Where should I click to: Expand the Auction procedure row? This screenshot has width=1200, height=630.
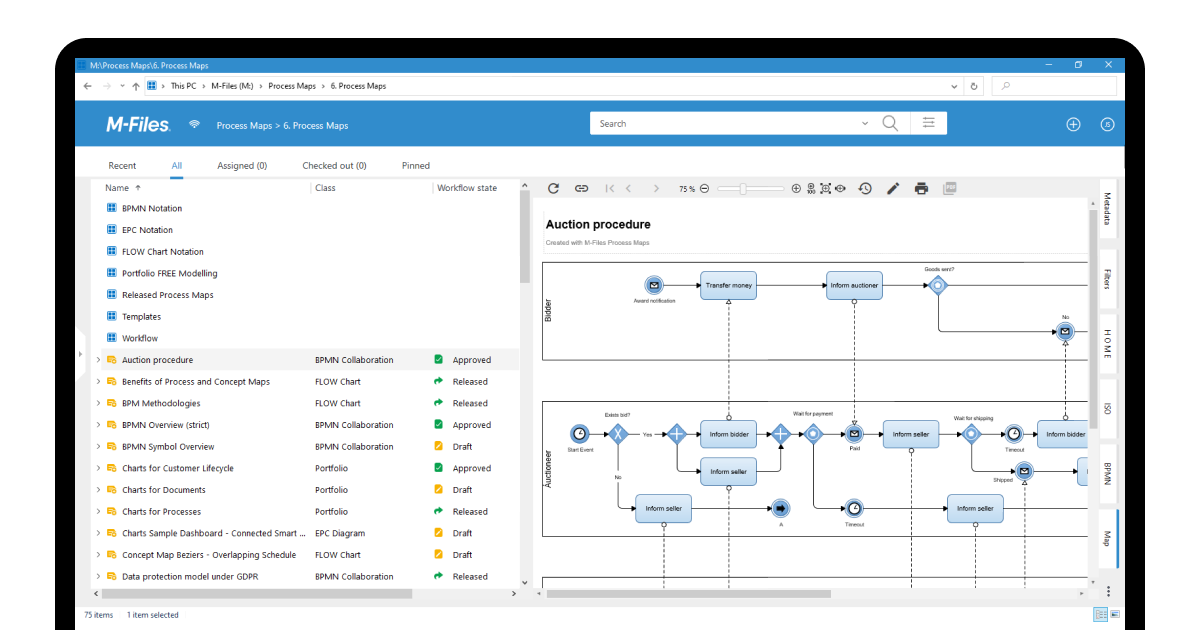click(98, 360)
